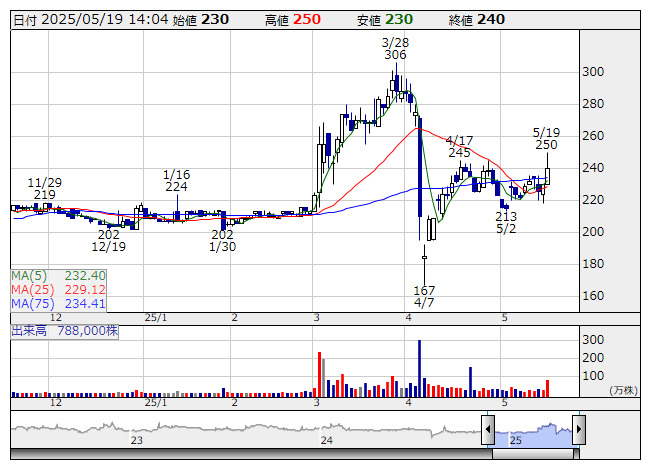This screenshot has width=653, height=470.
Task: Click the 202 1/30 low label
Action: (x=222, y=241)
